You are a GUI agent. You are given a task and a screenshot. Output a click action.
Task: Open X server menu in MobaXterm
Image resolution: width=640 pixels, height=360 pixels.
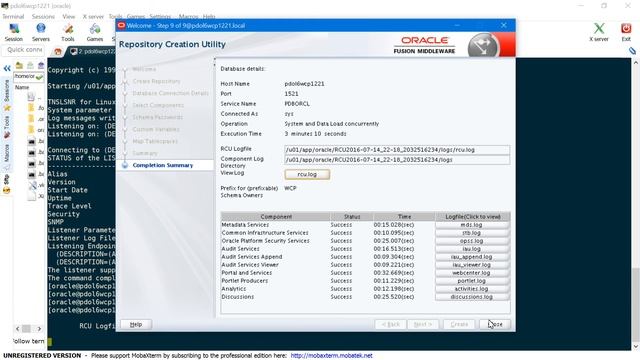pos(93,16)
